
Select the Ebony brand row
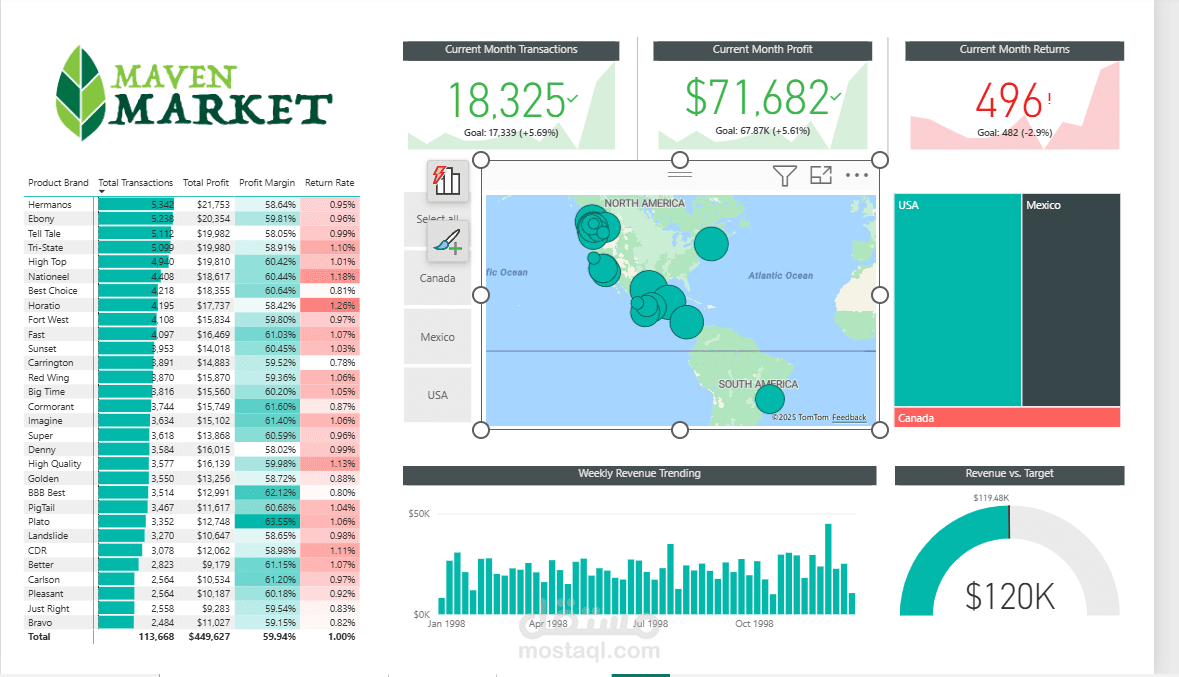tap(192, 219)
